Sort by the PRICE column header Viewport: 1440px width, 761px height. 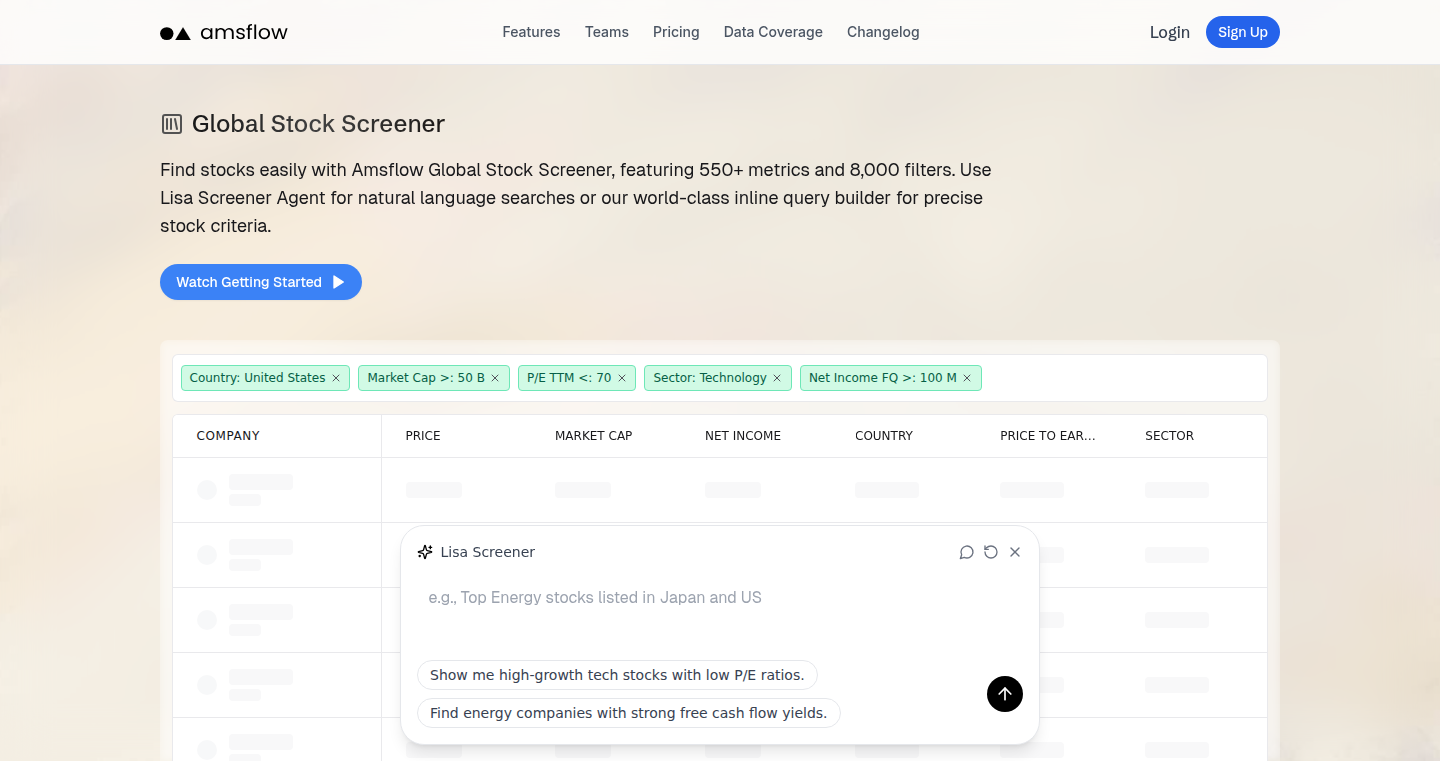pos(423,436)
